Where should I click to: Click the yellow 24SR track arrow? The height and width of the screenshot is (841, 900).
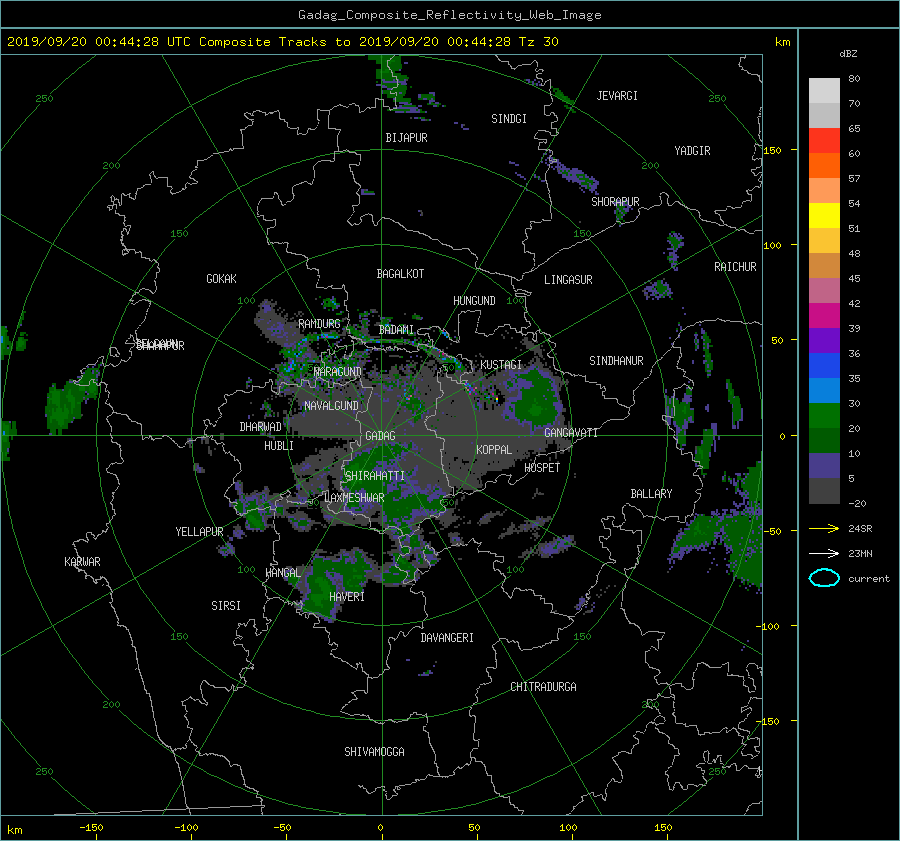[824, 528]
